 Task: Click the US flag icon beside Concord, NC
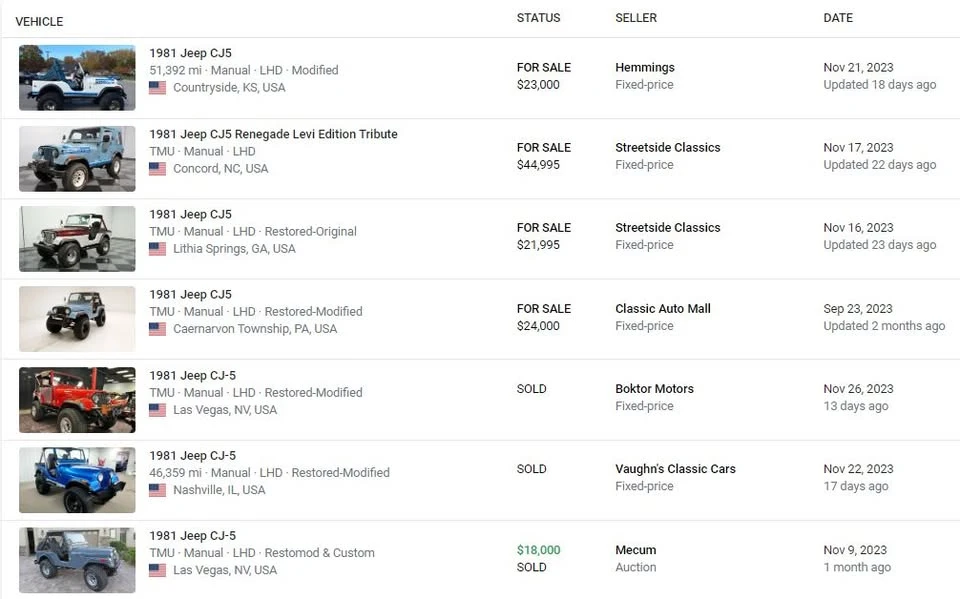coord(157,168)
